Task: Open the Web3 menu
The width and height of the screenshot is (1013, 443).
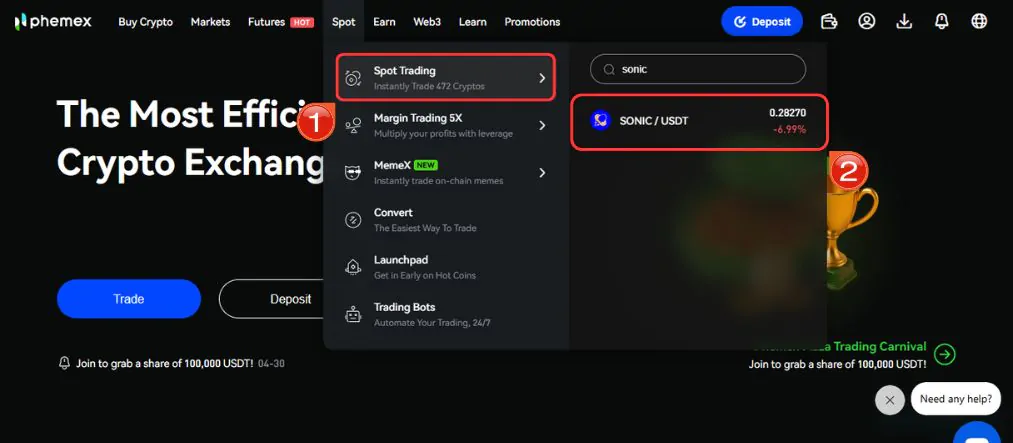Action: click(x=427, y=22)
